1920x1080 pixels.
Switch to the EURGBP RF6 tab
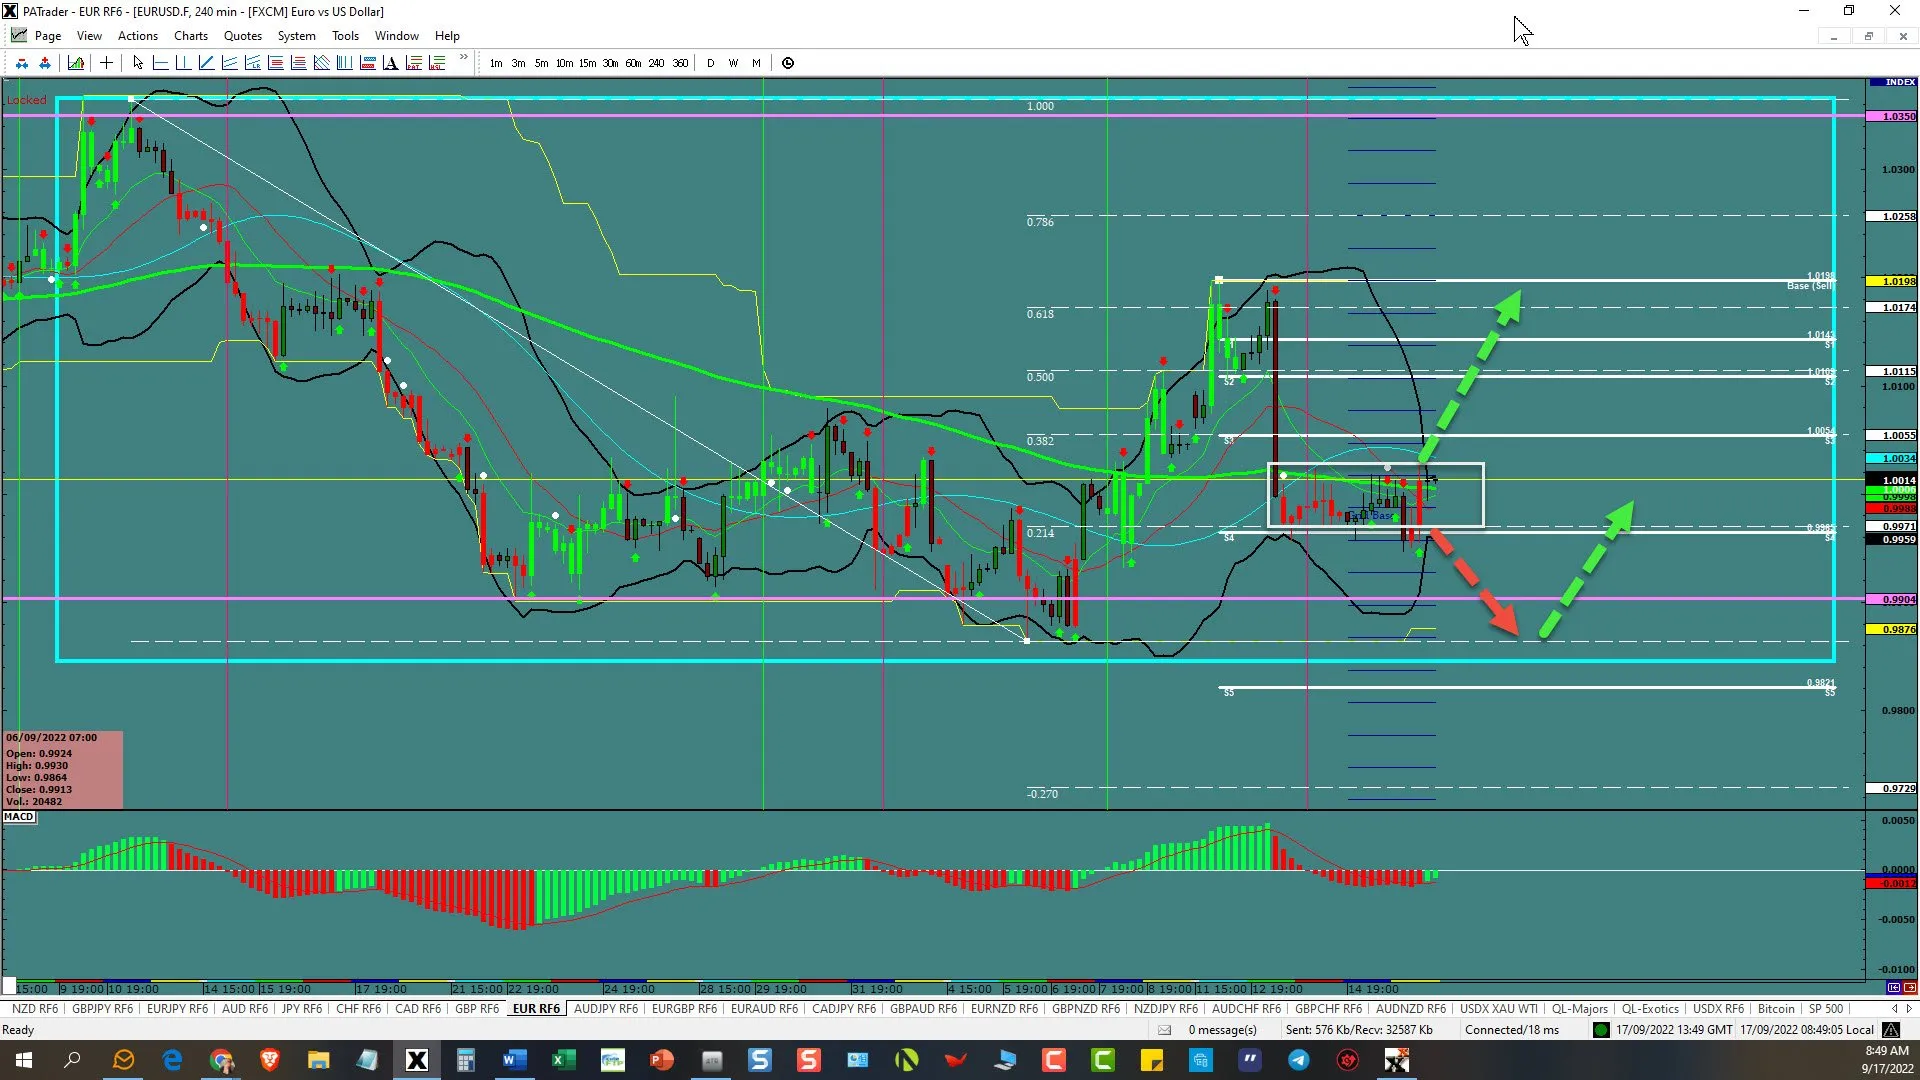[684, 1009]
